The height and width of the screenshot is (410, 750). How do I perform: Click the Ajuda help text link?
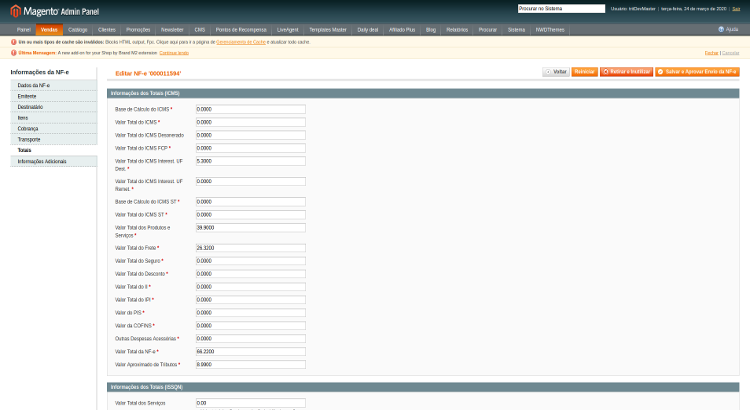[x=732, y=29]
